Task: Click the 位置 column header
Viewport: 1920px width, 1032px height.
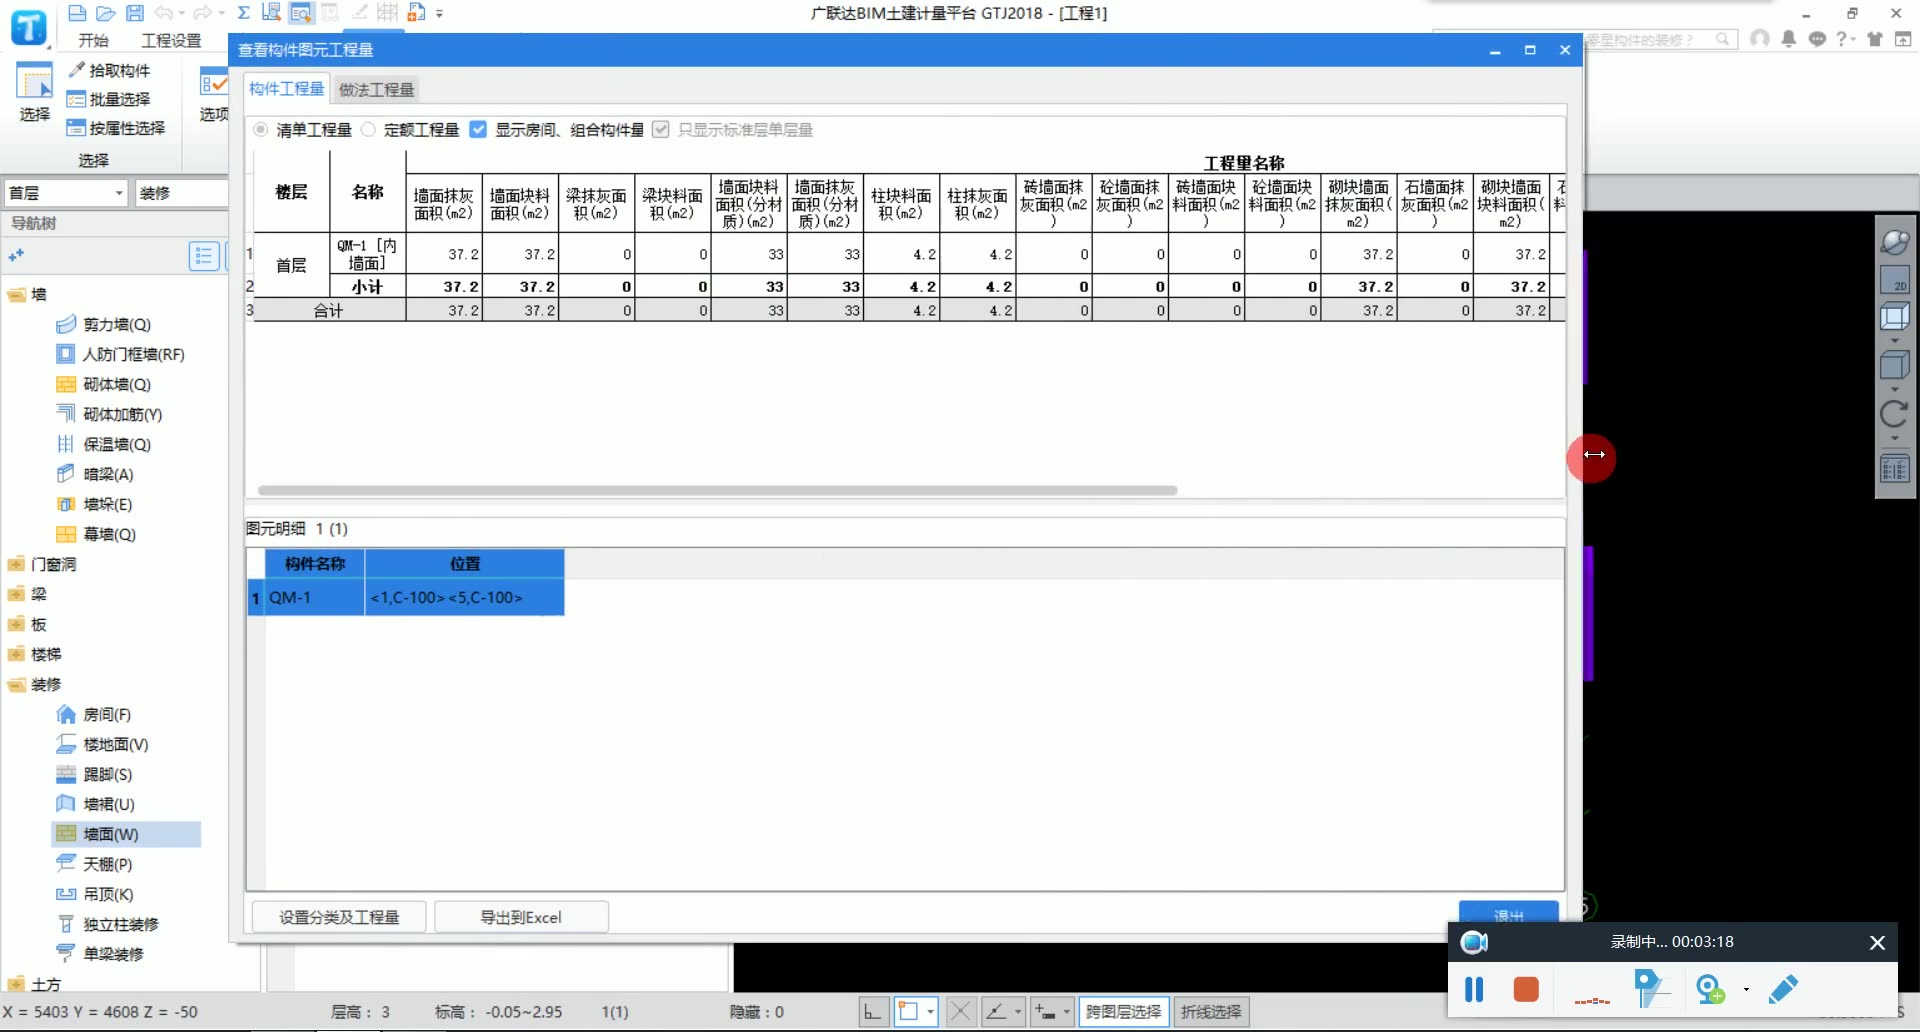Action: pos(465,564)
